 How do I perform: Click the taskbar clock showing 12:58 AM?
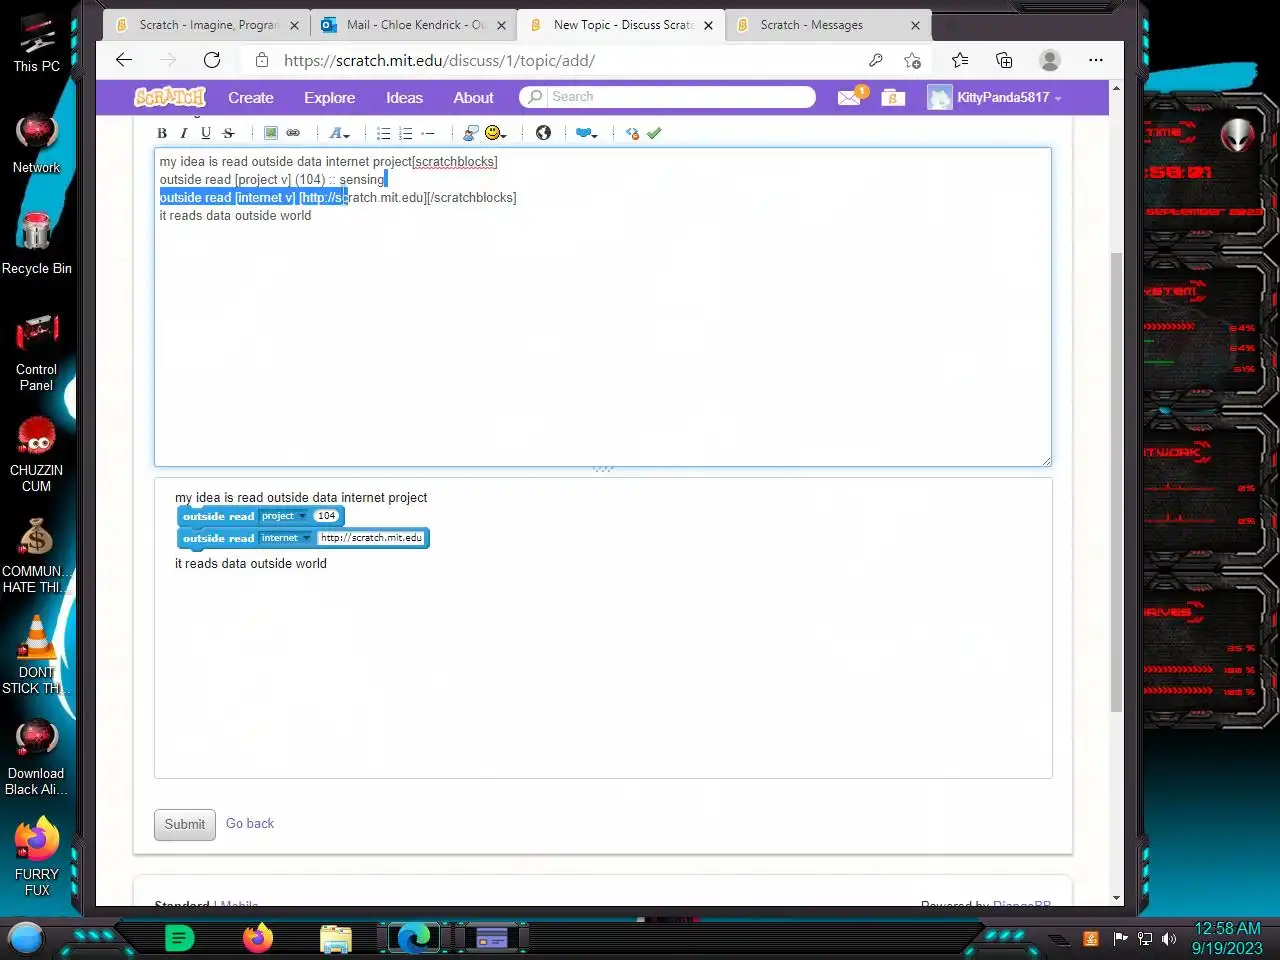coord(1227,938)
